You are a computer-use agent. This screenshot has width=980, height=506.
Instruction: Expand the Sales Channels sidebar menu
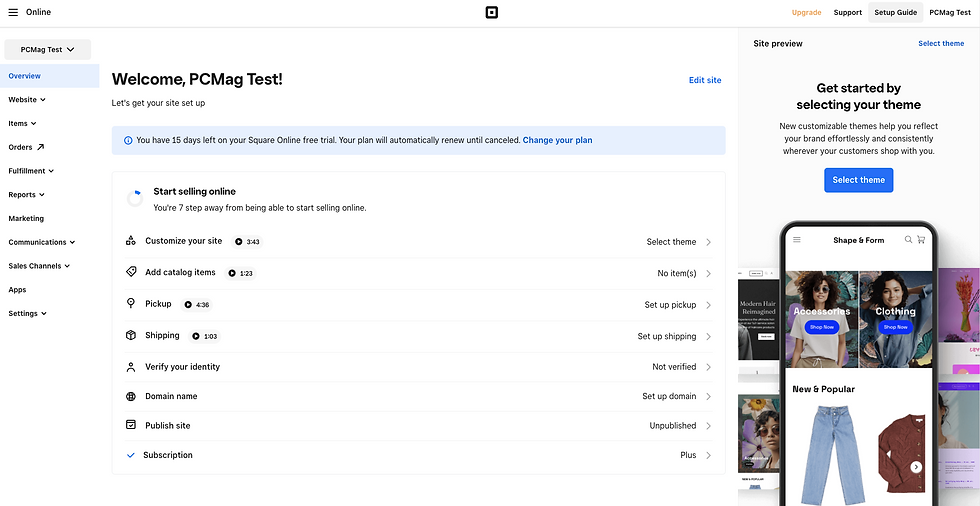click(39, 265)
